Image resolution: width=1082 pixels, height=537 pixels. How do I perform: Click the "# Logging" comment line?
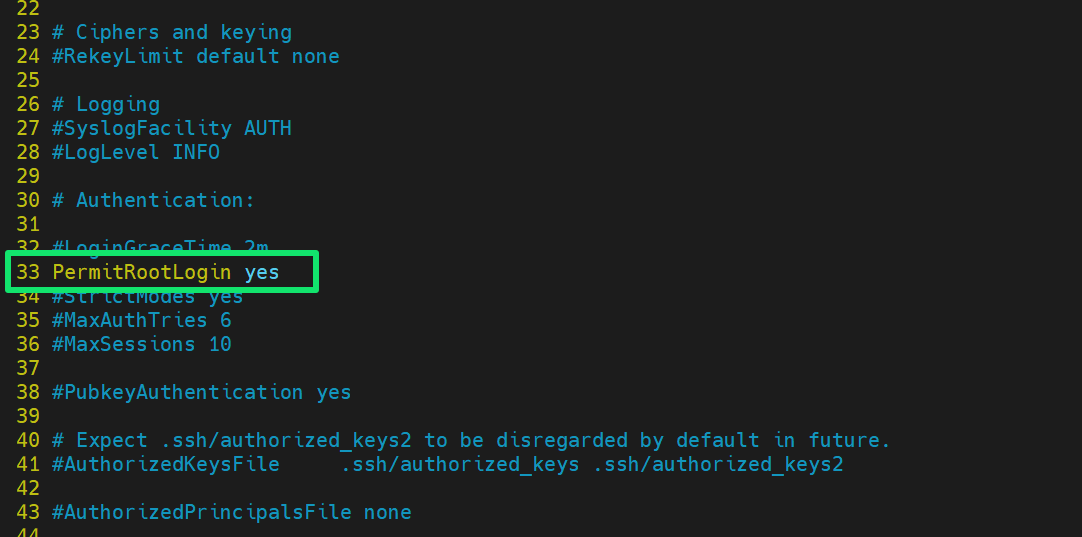pyautogui.click(x=105, y=104)
